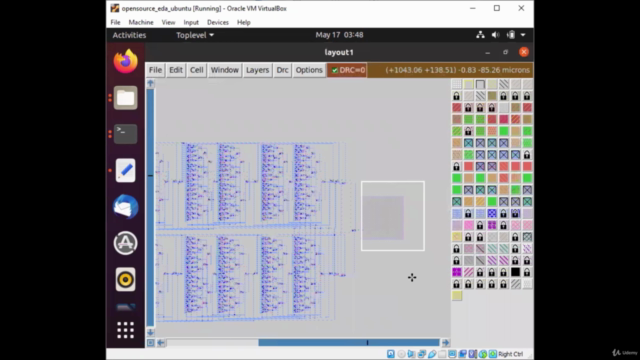The height and width of the screenshot is (360, 640).
Task: Select the empty outlined square in first palette row
Action: click(x=480, y=84)
